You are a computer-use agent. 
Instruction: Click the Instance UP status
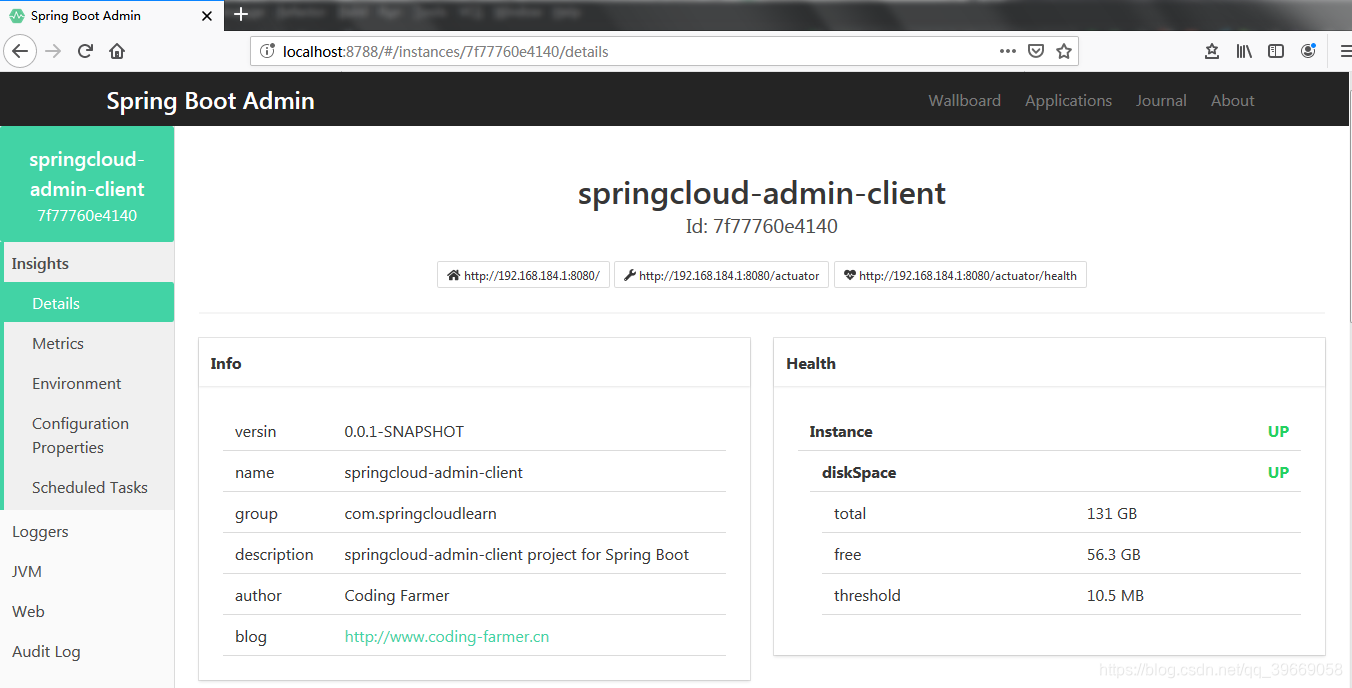click(1278, 432)
